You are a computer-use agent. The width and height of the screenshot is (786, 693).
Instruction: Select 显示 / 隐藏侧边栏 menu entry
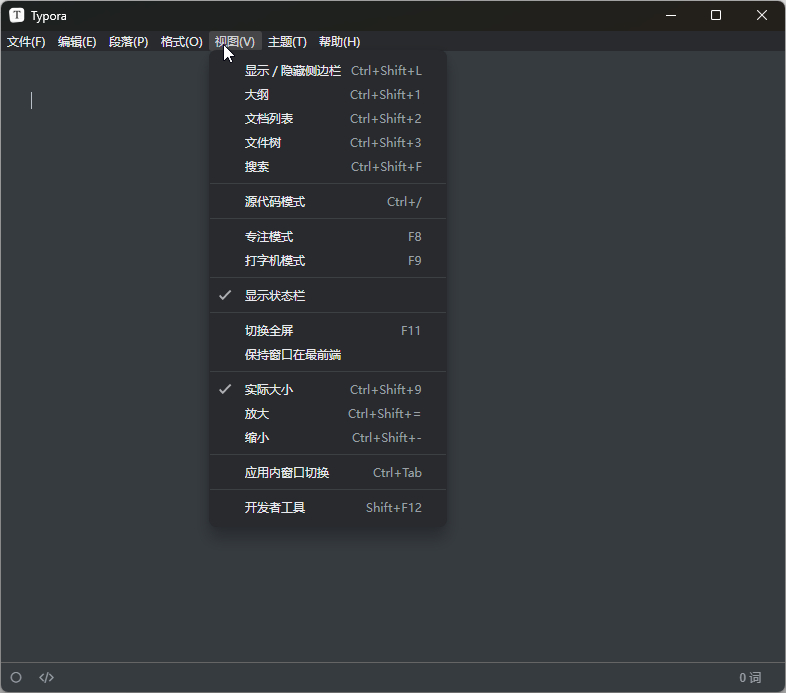pyautogui.click(x=328, y=71)
